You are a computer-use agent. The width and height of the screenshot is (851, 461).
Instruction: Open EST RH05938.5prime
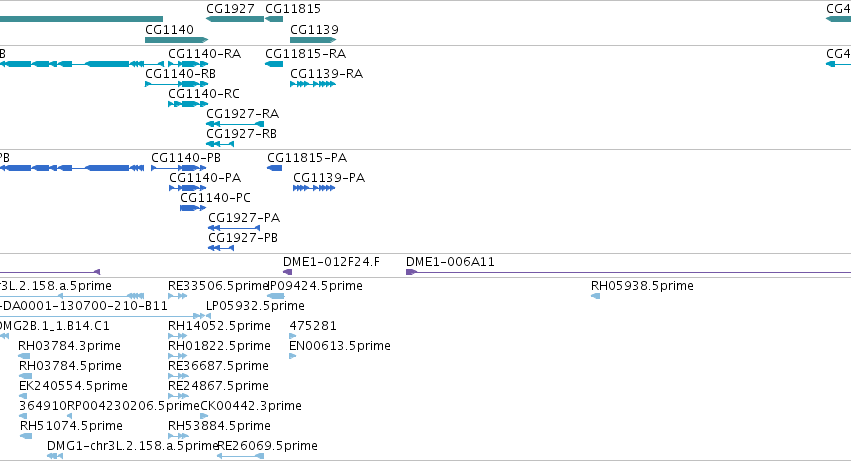tap(643, 286)
